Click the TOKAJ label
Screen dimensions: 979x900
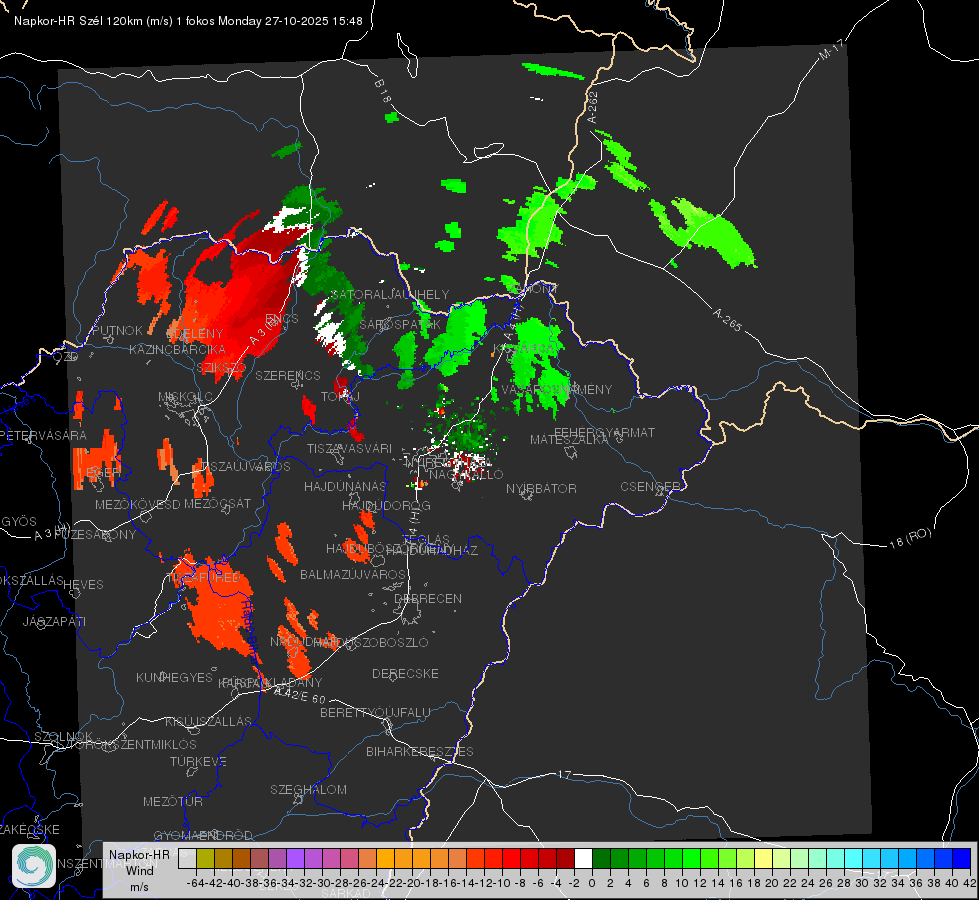(340, 397)
